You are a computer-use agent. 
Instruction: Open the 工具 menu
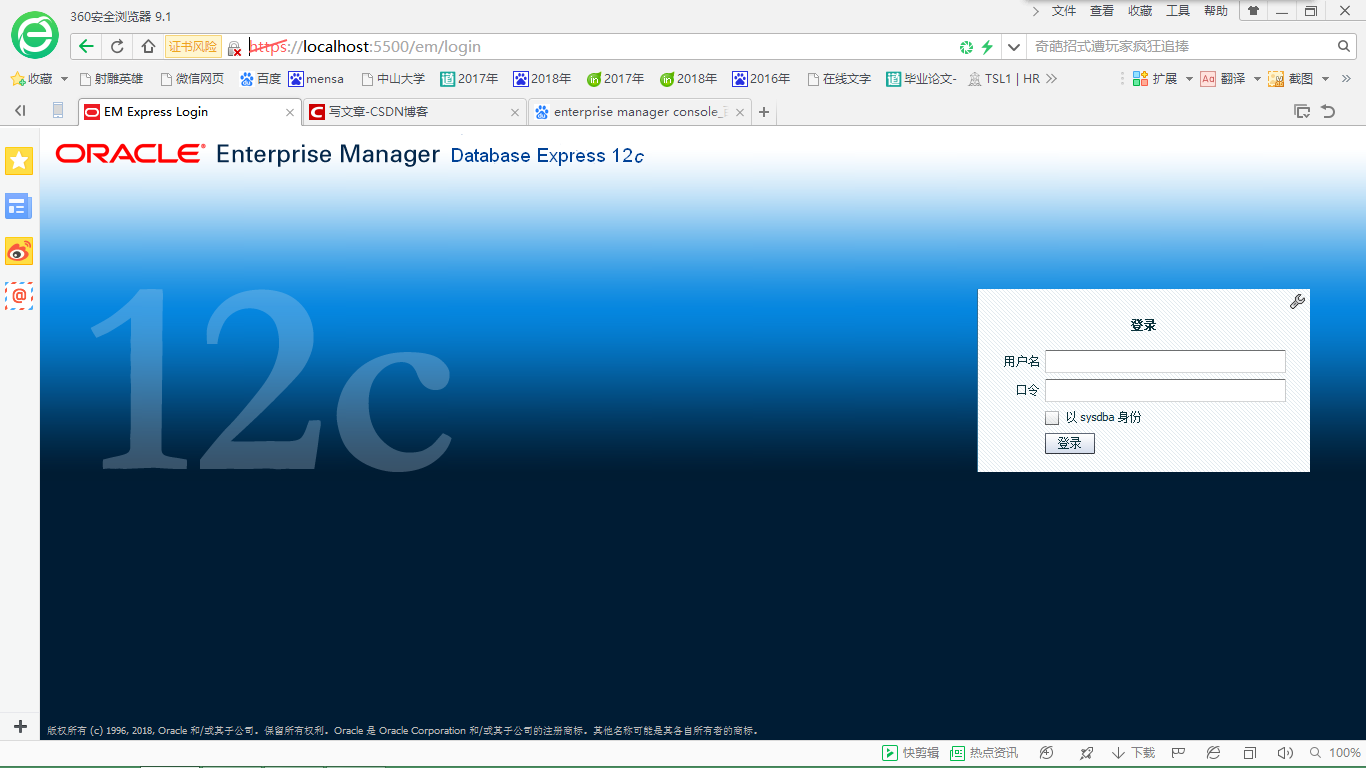pos(1178,11)
